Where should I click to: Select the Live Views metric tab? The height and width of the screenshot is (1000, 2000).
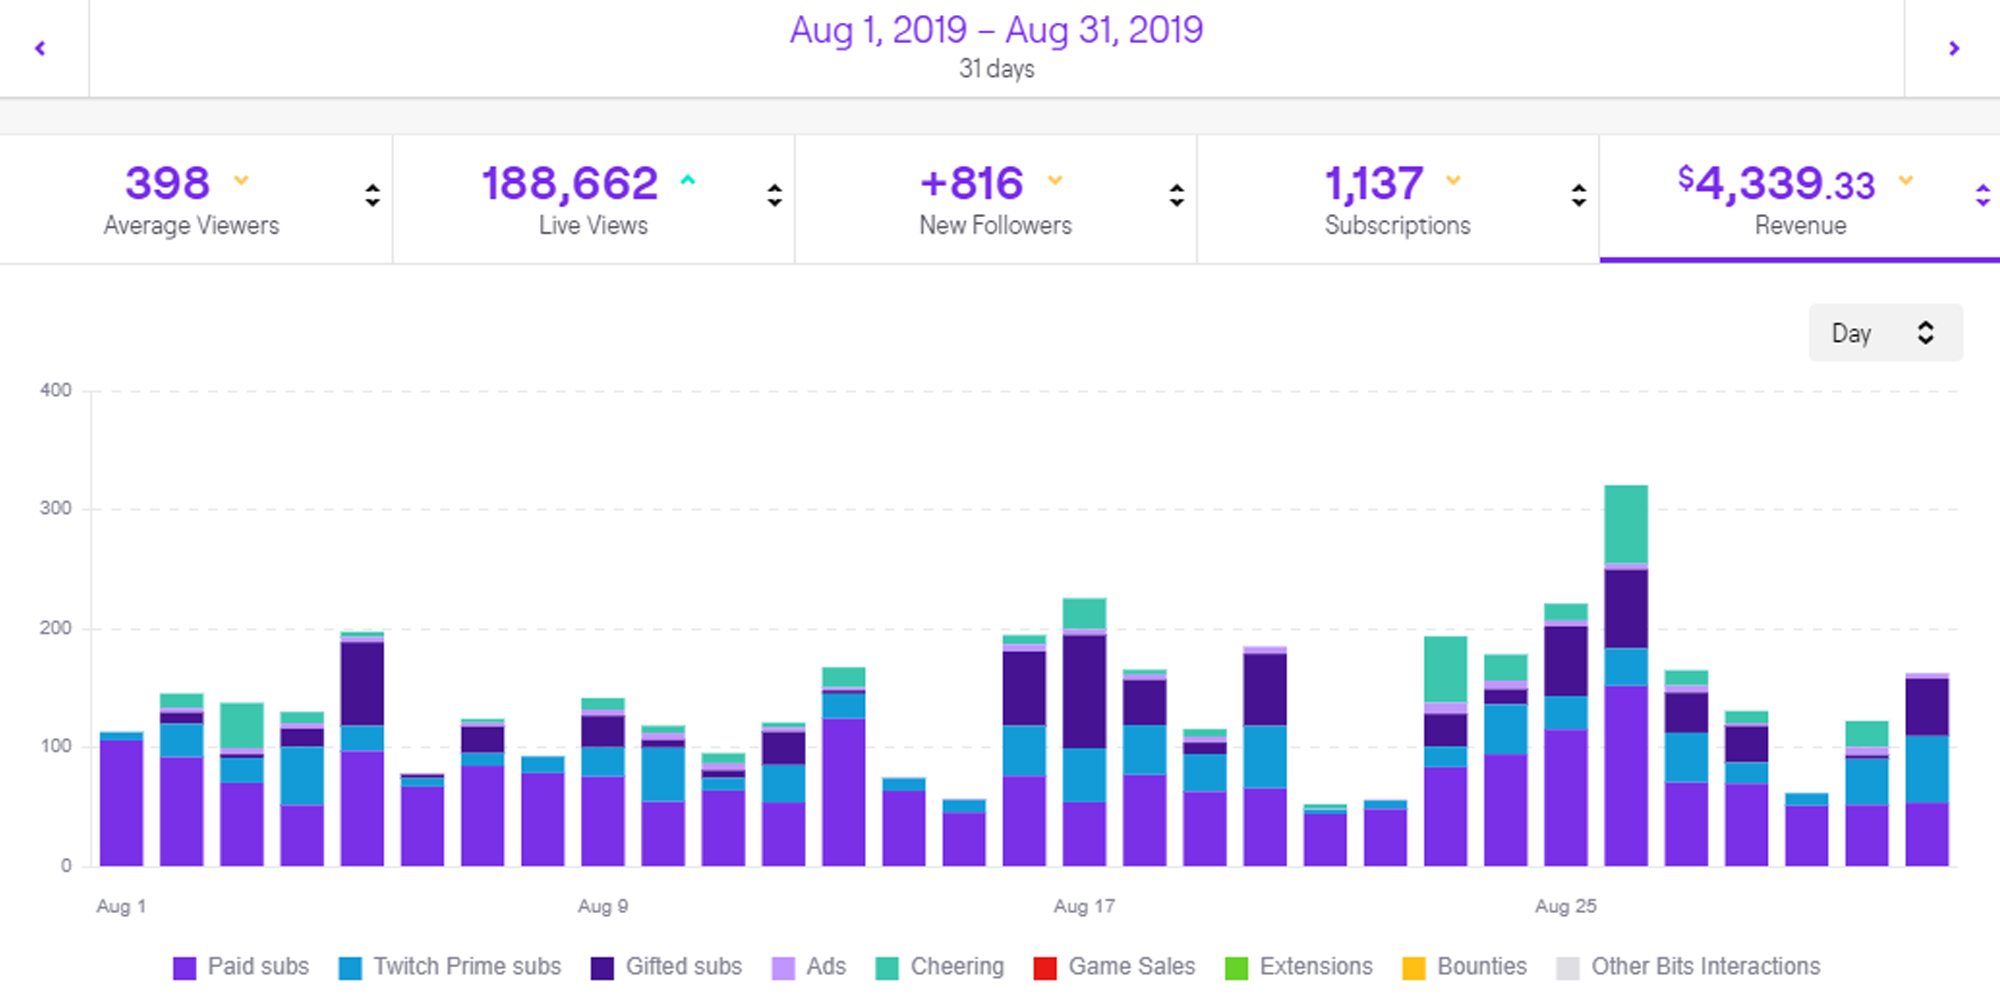click(x=594, y=199)
